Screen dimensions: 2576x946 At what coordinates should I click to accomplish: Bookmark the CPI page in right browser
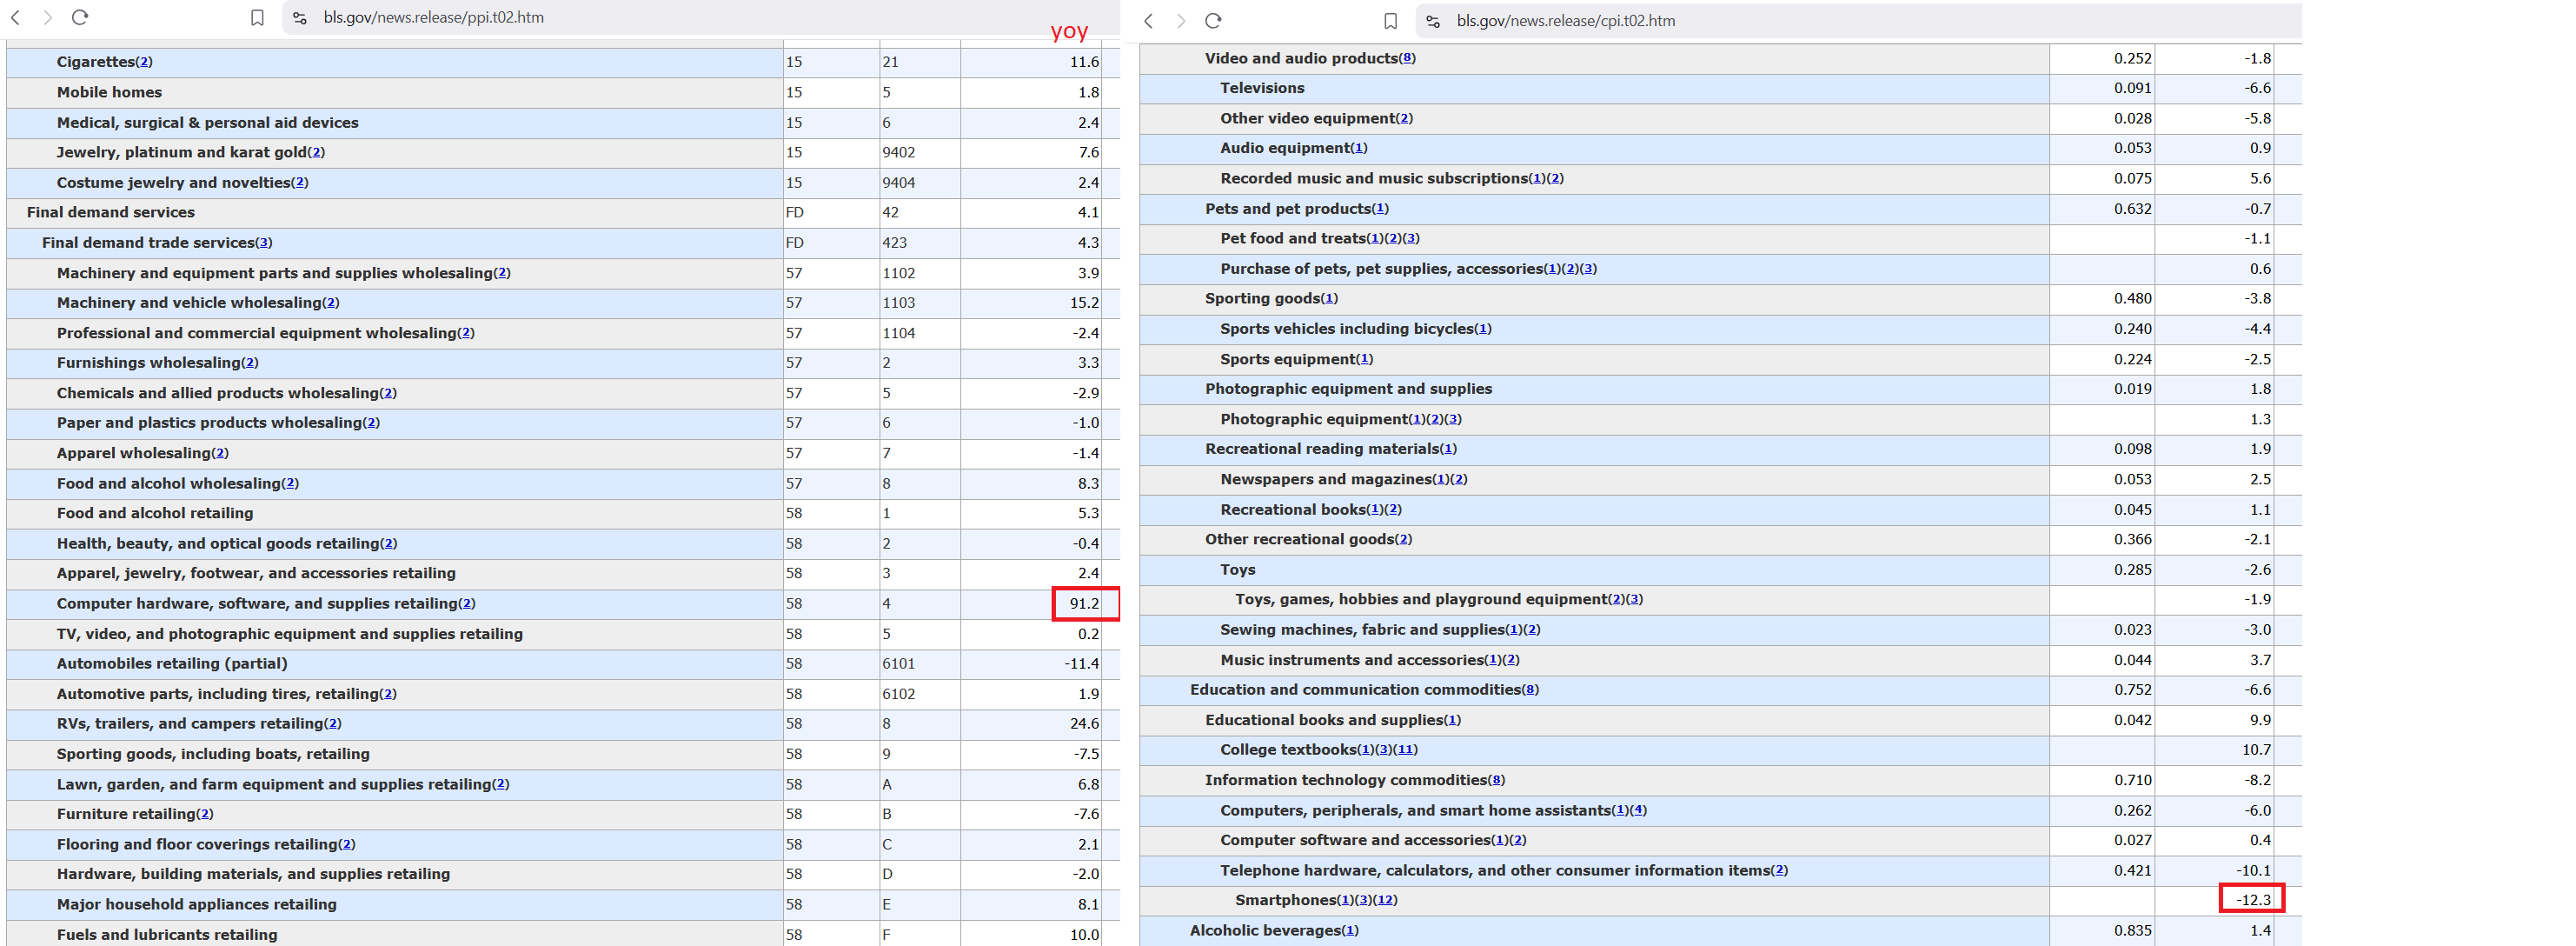click(1390, 20)
